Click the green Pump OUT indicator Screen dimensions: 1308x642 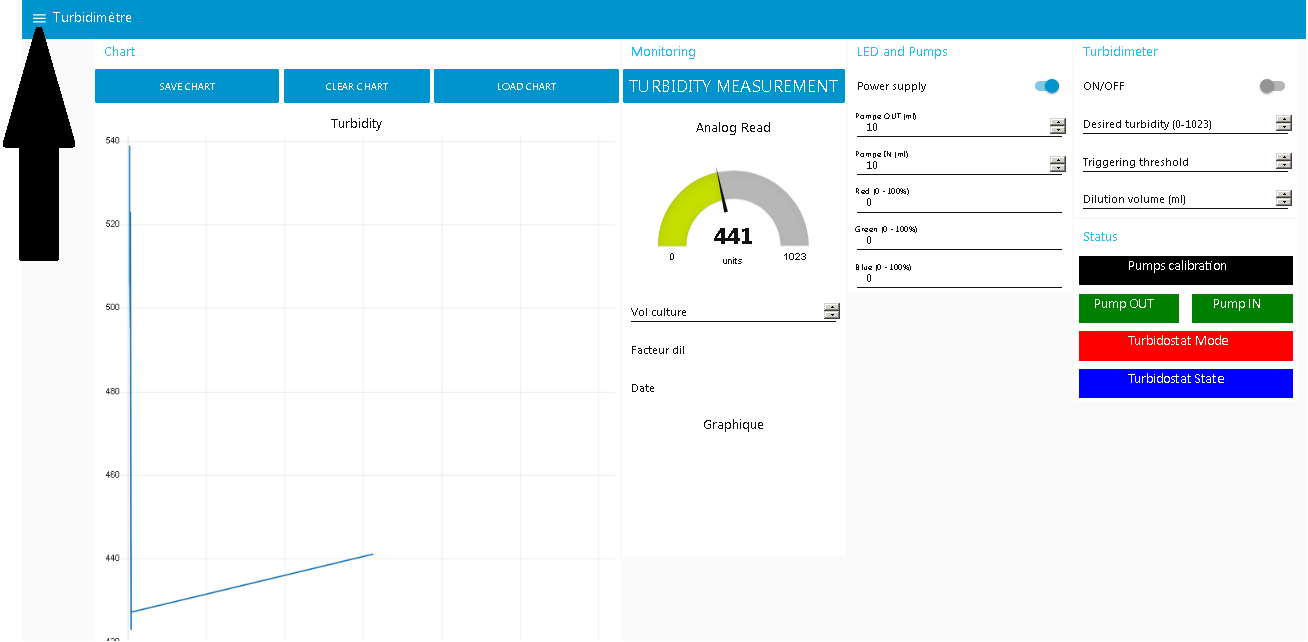pyautogui.click(x=1128, y=308)
